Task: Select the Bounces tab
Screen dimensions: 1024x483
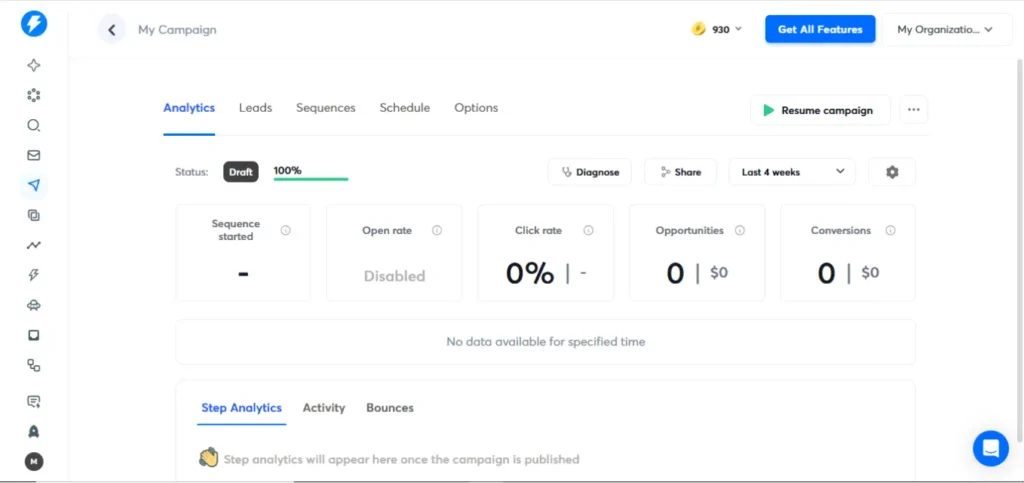Action: coord(390,408)
